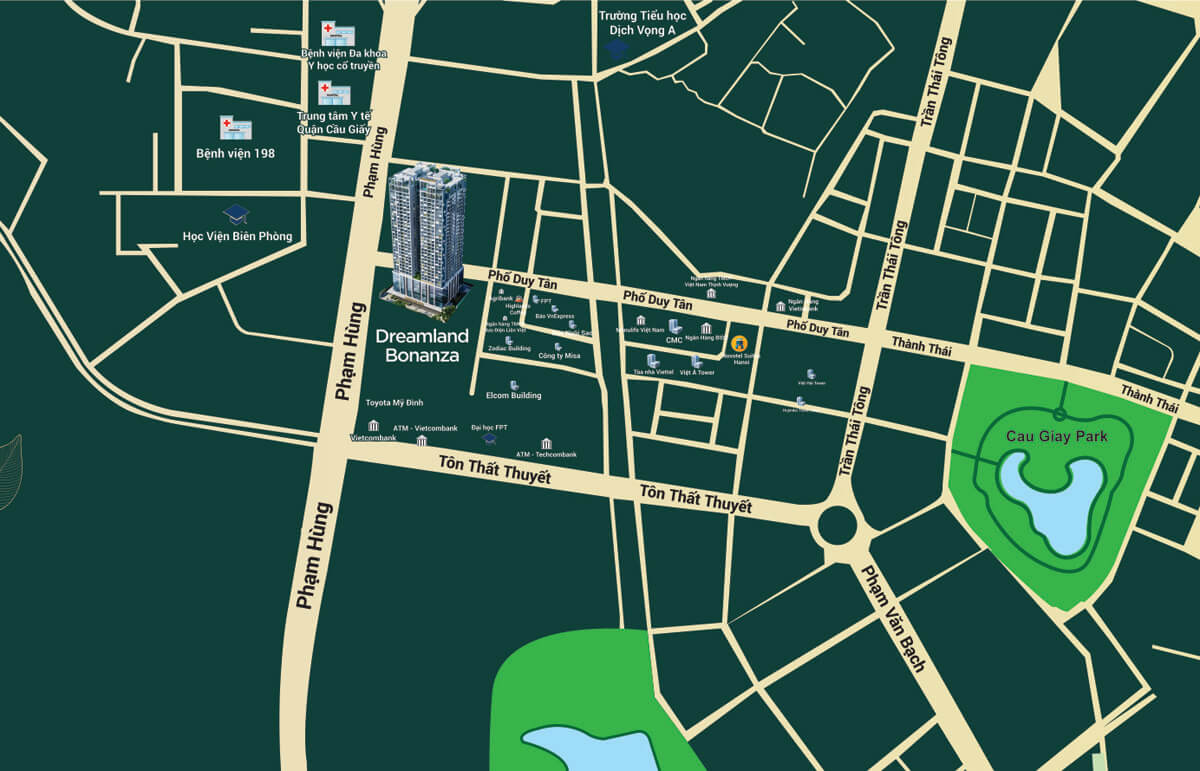Click the Elcom Building icon

(x=514, y=385)
